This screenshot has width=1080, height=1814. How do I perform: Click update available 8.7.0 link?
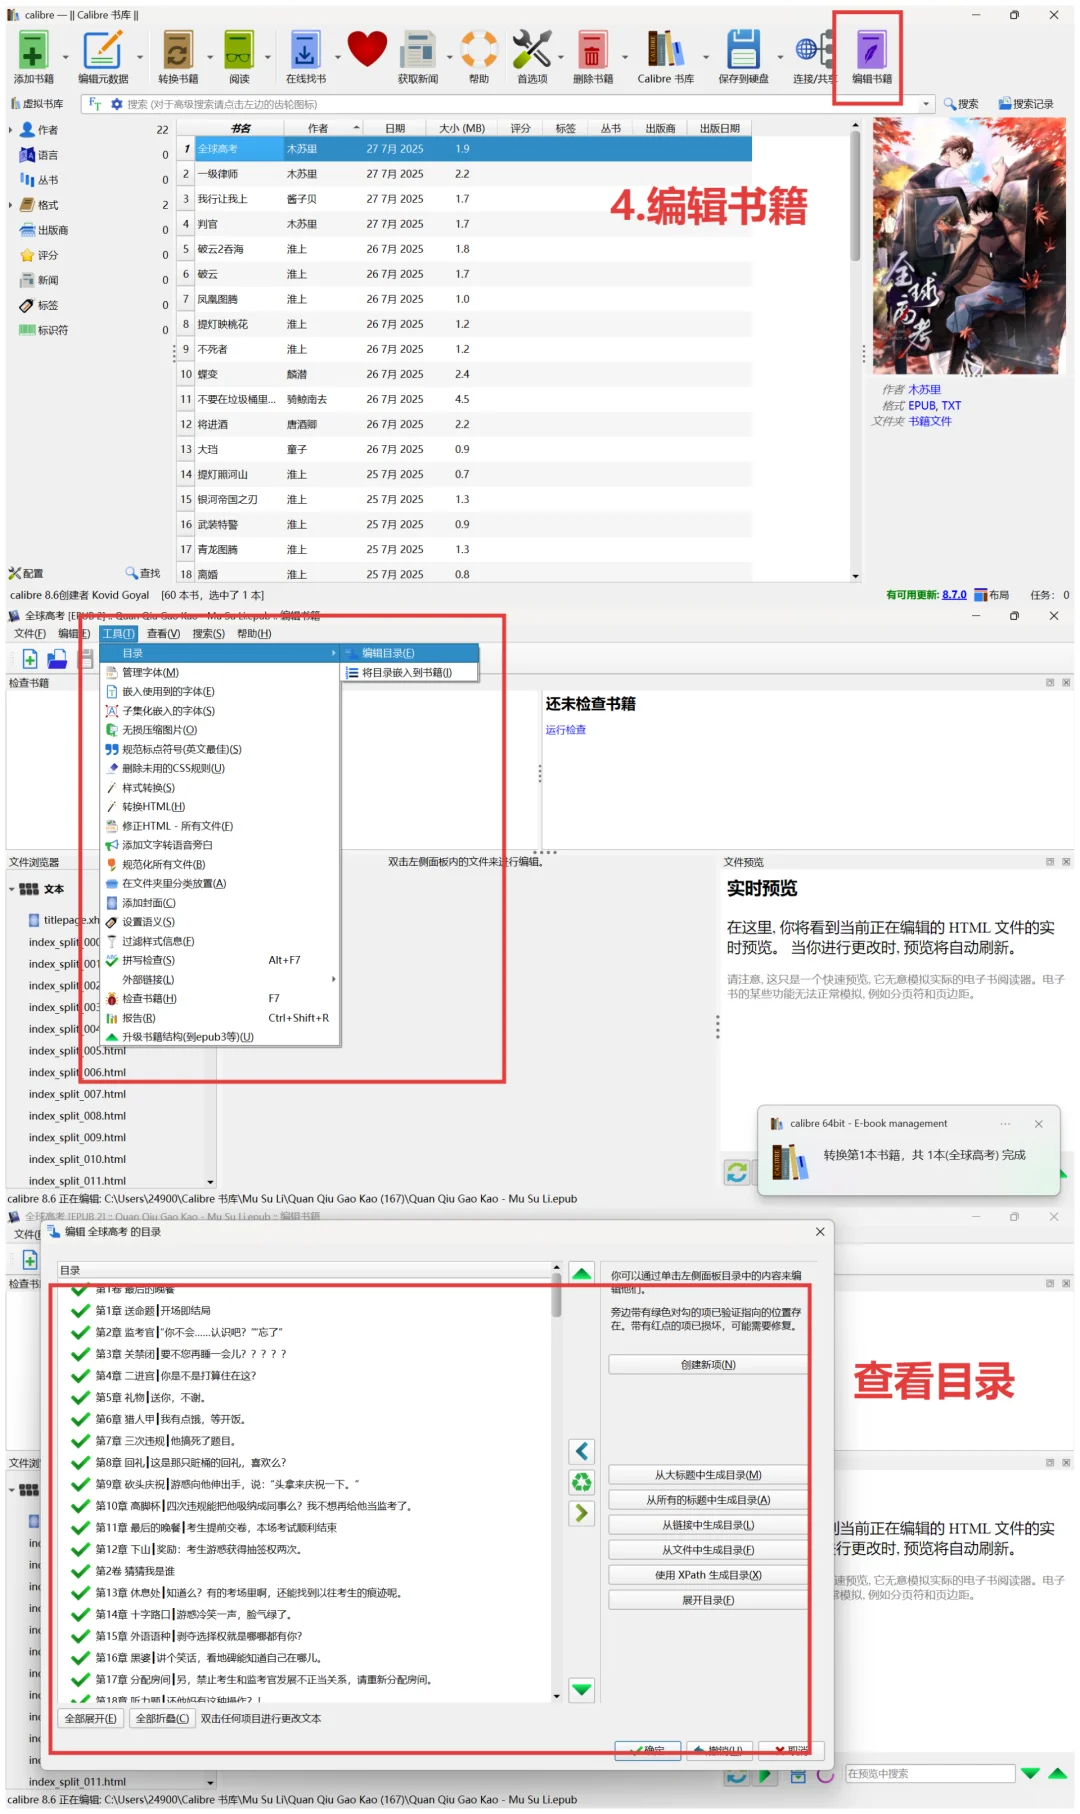pos(954,595)
